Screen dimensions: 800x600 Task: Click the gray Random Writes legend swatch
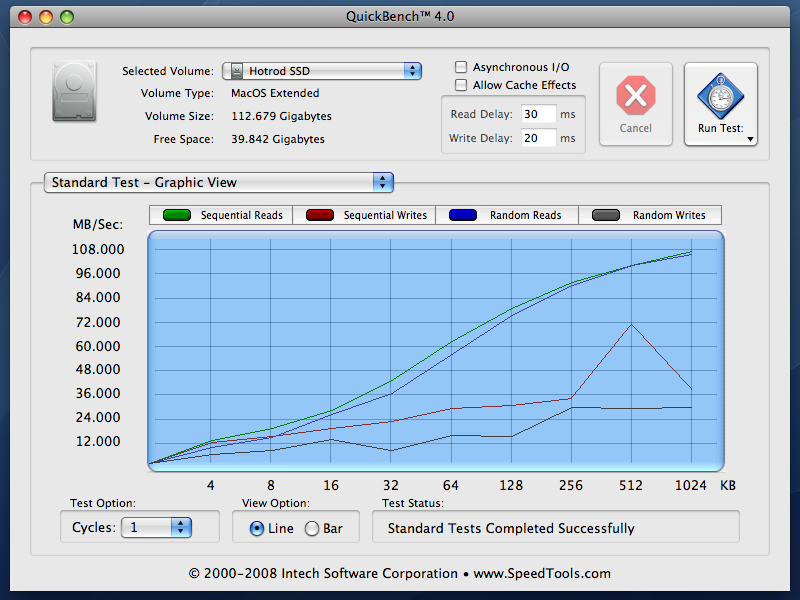[x=606, y=215]
